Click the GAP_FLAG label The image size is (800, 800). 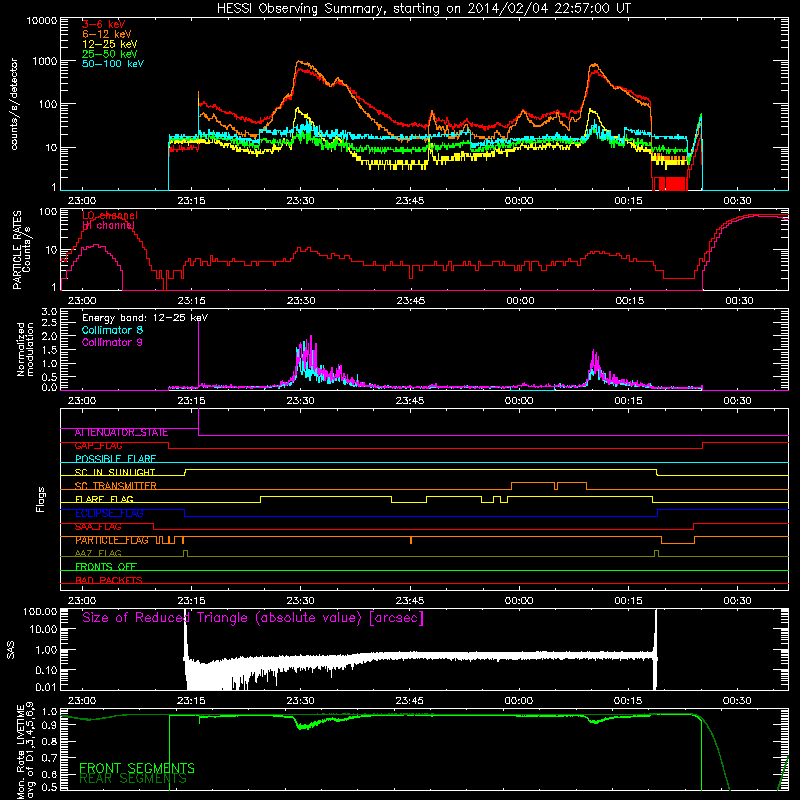98,446
